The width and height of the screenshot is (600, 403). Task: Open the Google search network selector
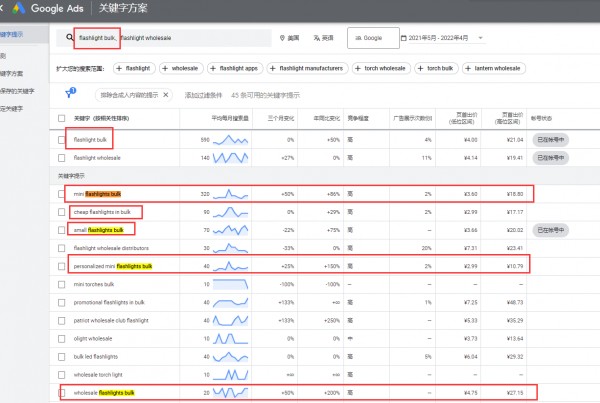[x=373, y=38]
